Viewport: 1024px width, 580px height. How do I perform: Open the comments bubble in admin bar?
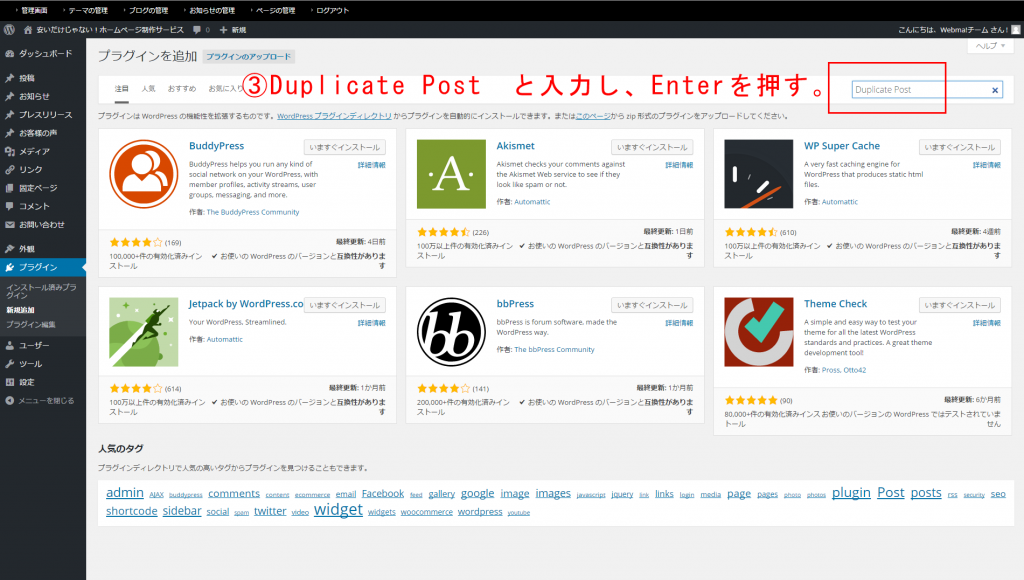(x=197, y=29)
